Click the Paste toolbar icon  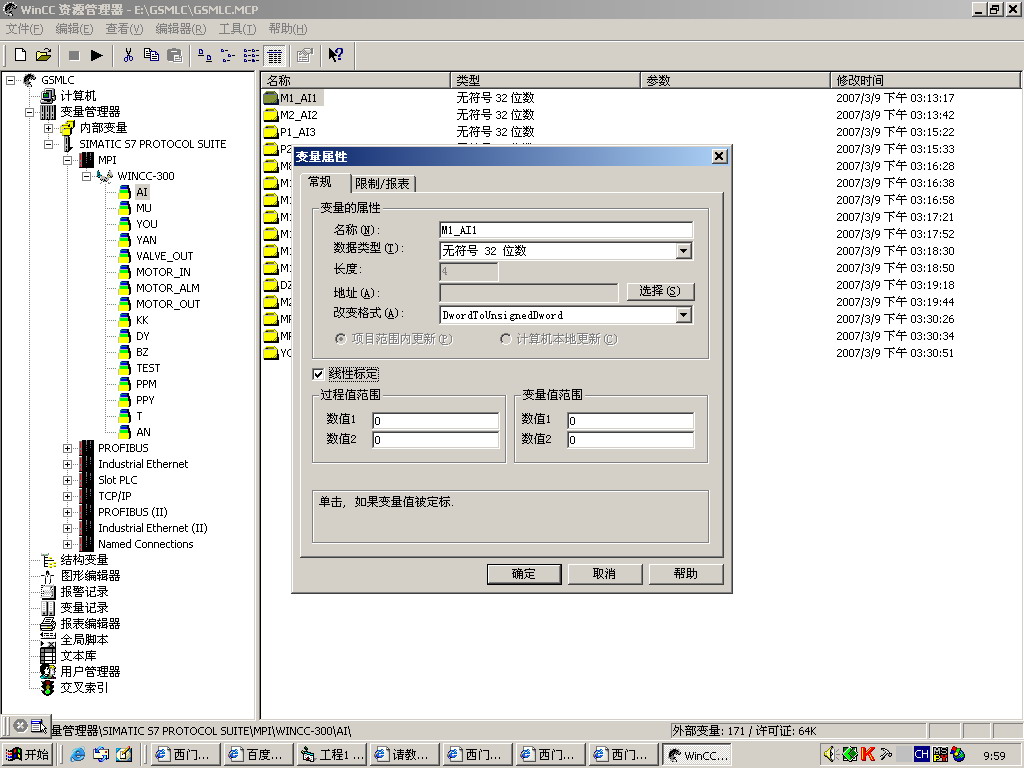(174, 56)
